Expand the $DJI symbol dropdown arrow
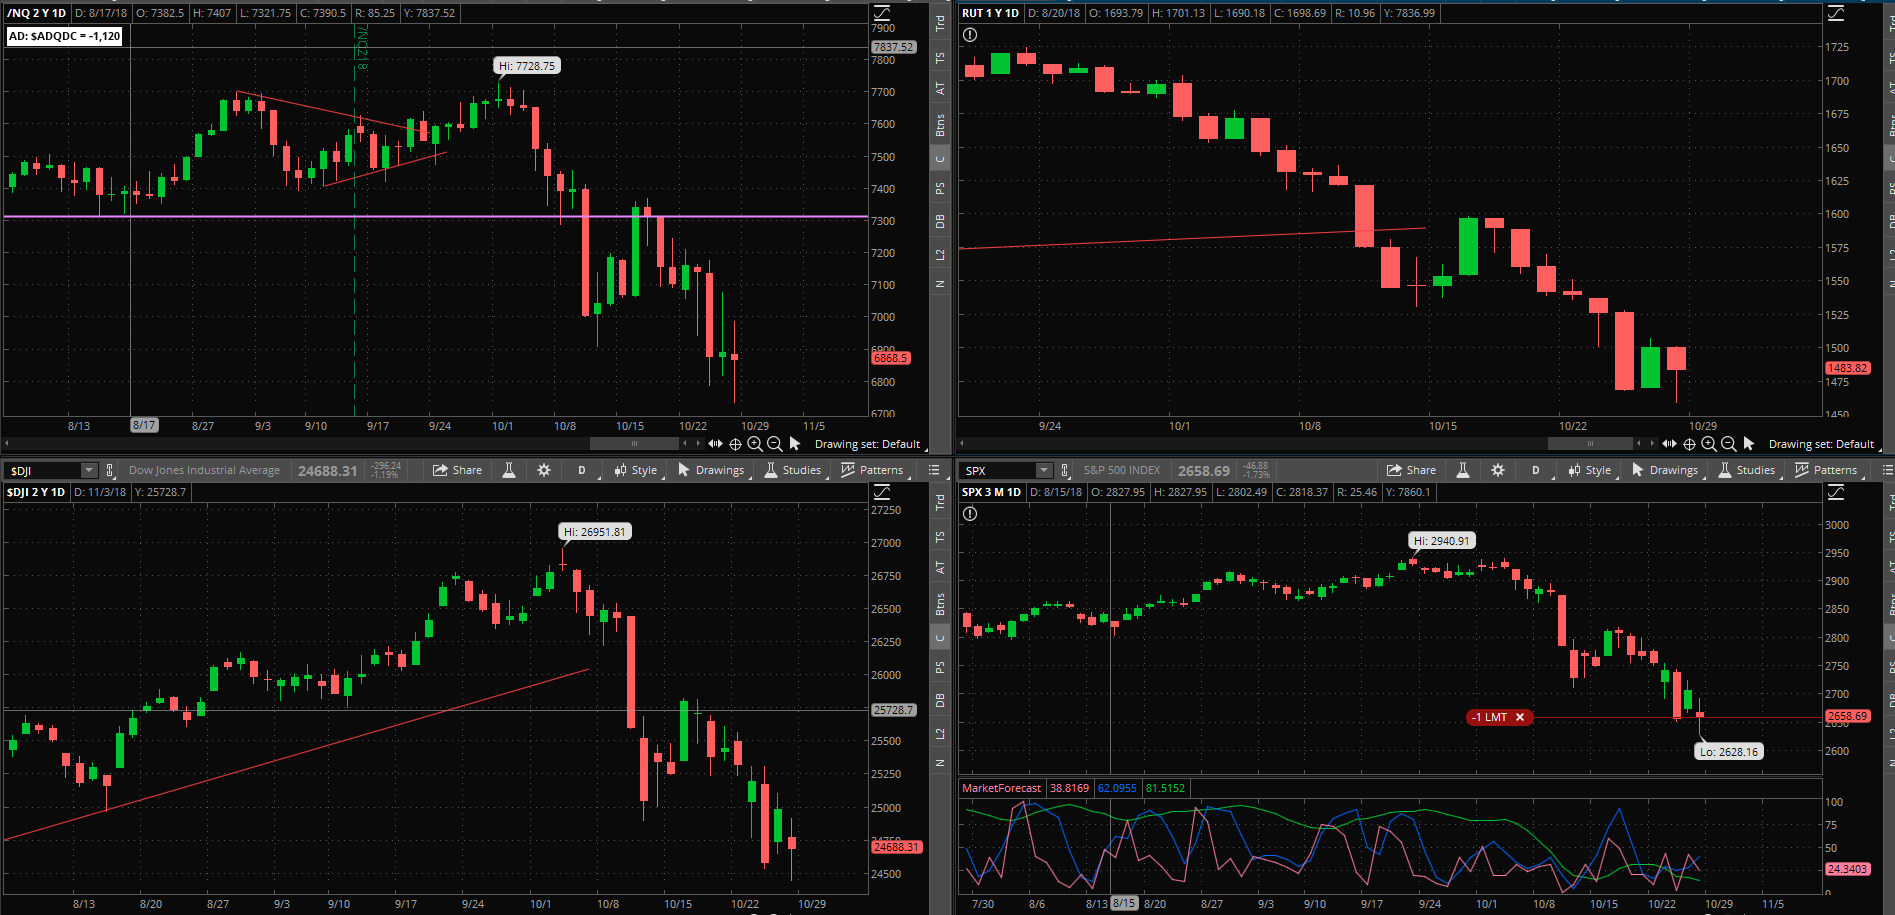The height and width of the screenshot is (915, 1895). pyautogui.click(x=89, y=470)
